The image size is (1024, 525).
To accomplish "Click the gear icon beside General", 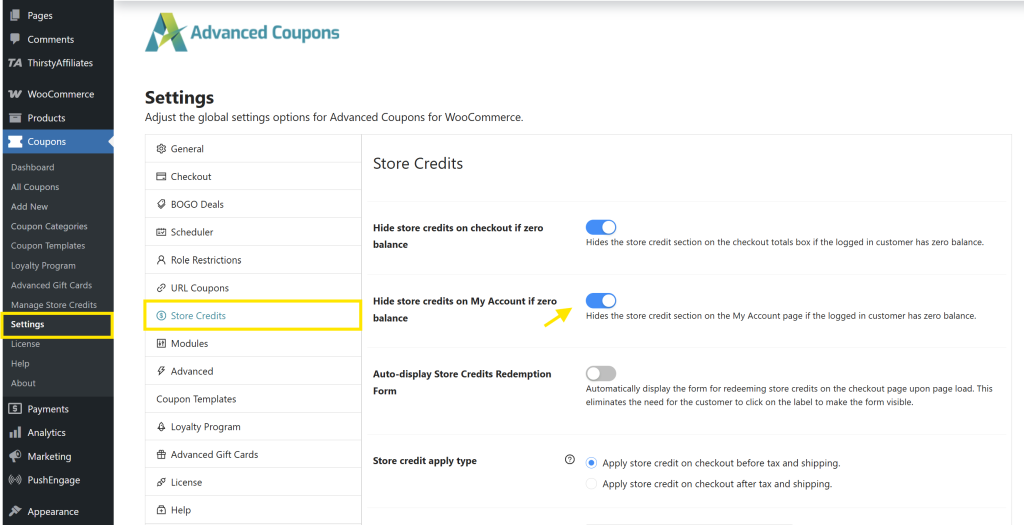I will point(161,149).
